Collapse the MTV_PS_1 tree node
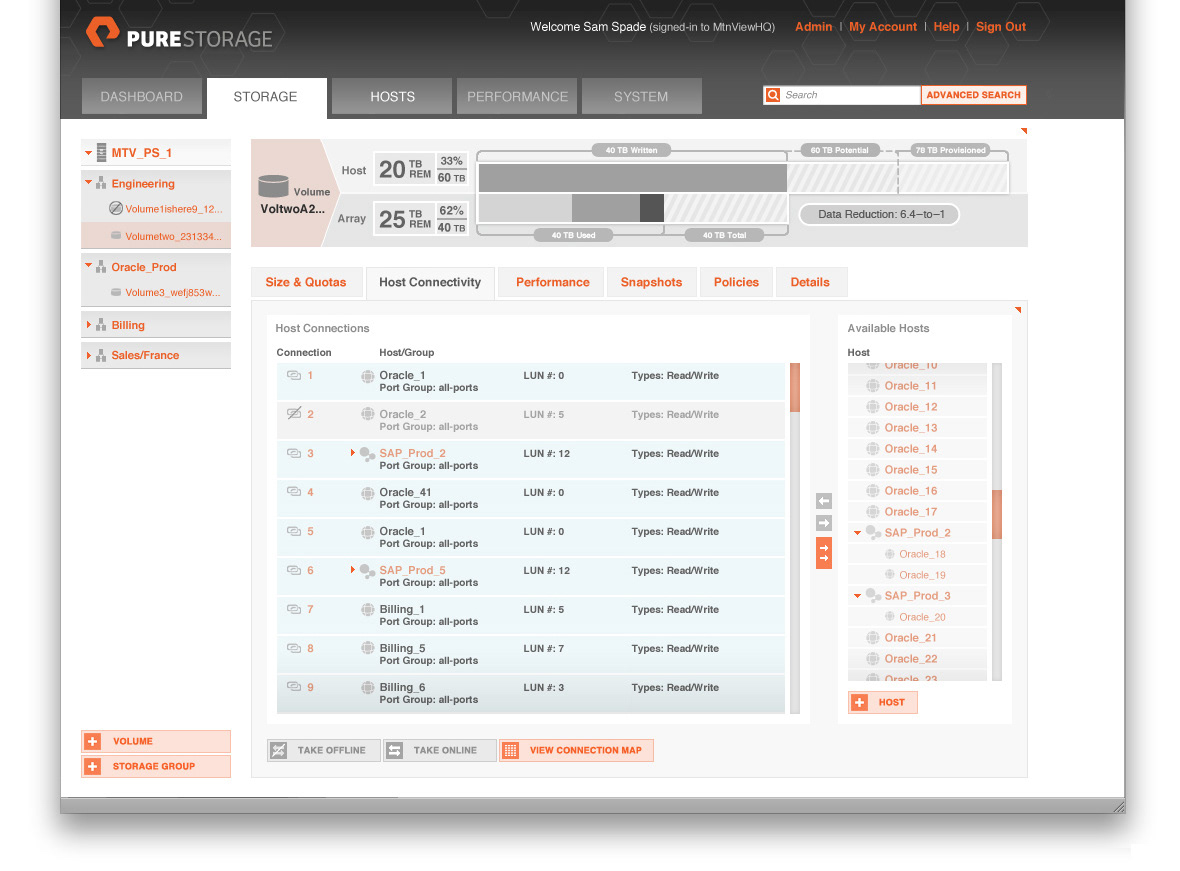The height and width of the screenshot is (871, 1180). [89, 153]
